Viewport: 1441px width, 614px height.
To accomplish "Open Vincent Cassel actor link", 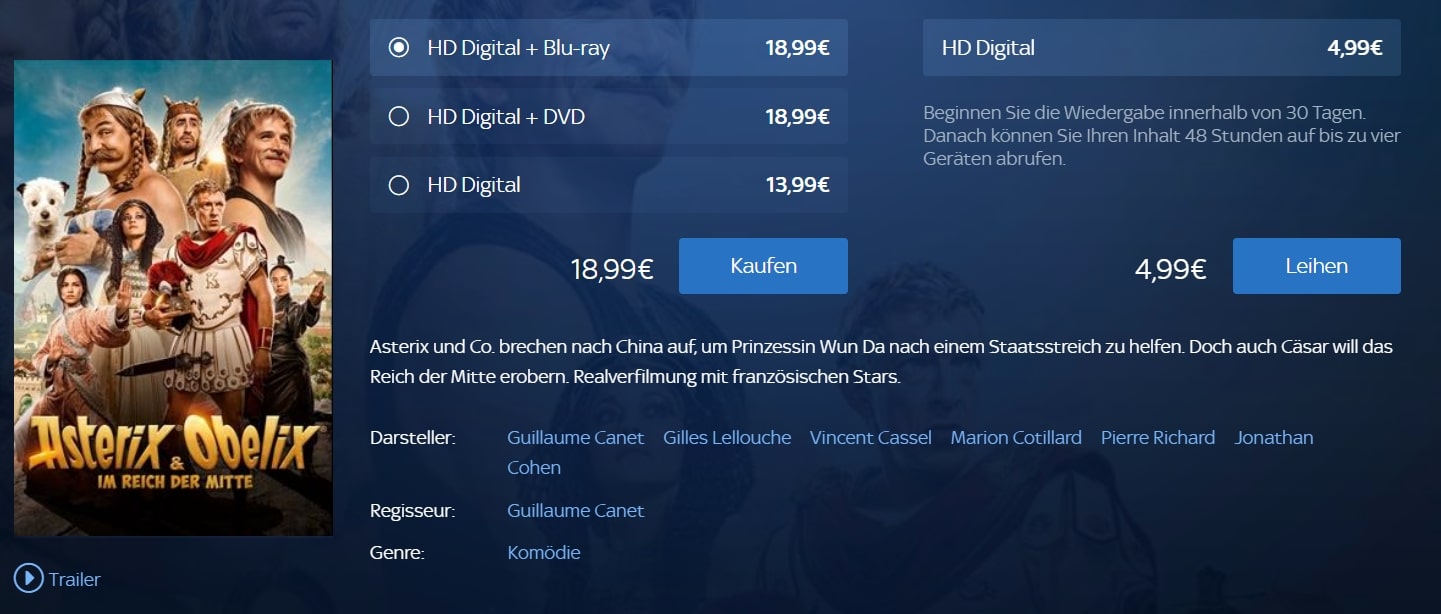I will [x=870, y=437].
